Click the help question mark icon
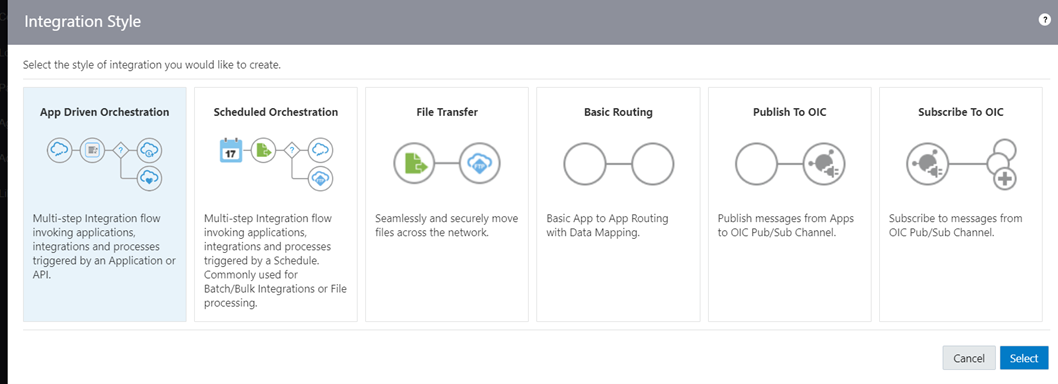 point(1044,20)
